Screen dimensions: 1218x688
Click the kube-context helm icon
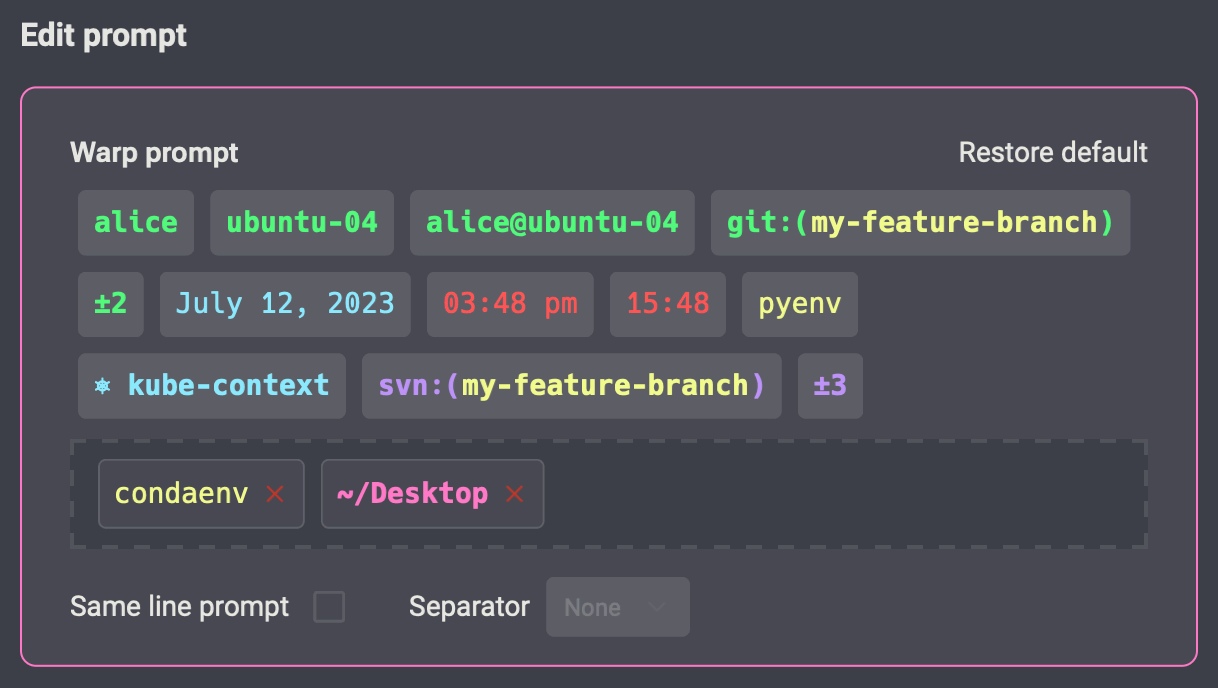click(102, 386)
